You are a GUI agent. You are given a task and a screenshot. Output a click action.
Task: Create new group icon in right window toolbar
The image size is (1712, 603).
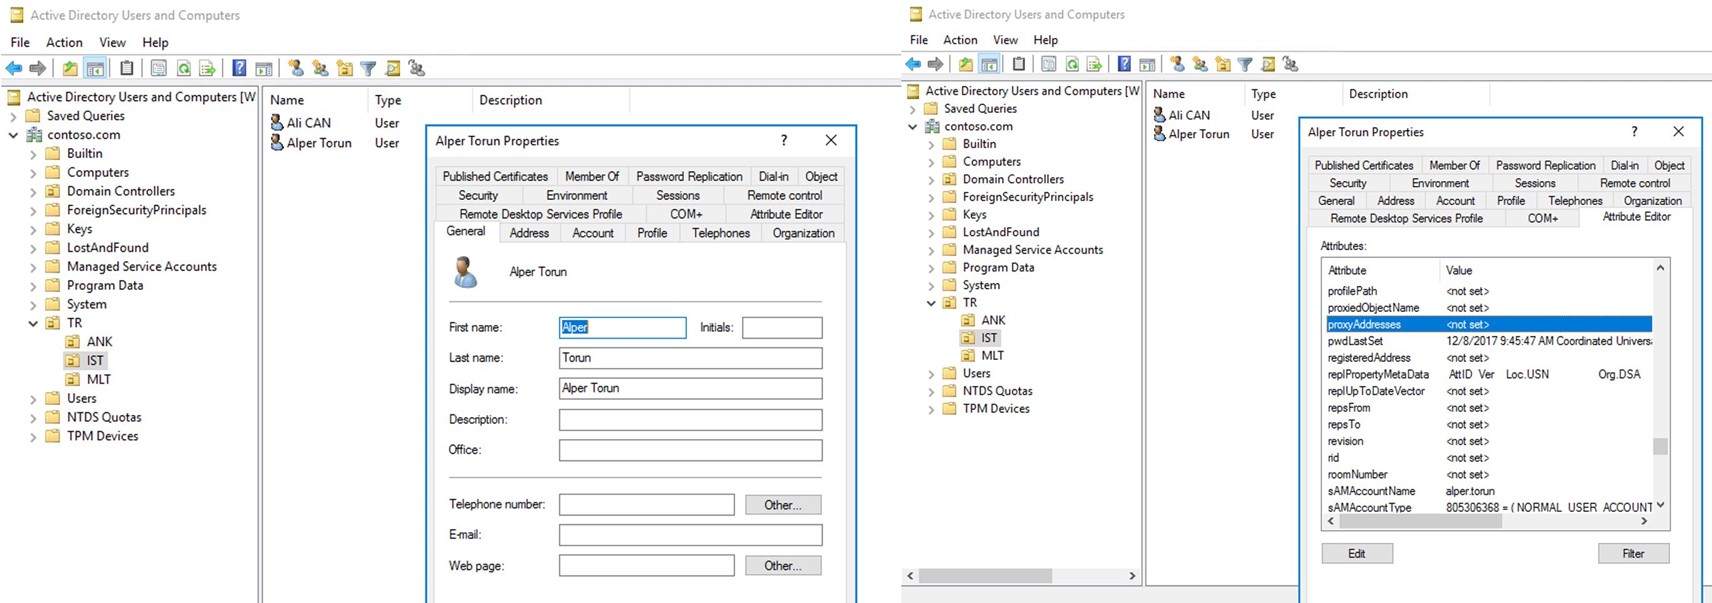pos(1200,64)
